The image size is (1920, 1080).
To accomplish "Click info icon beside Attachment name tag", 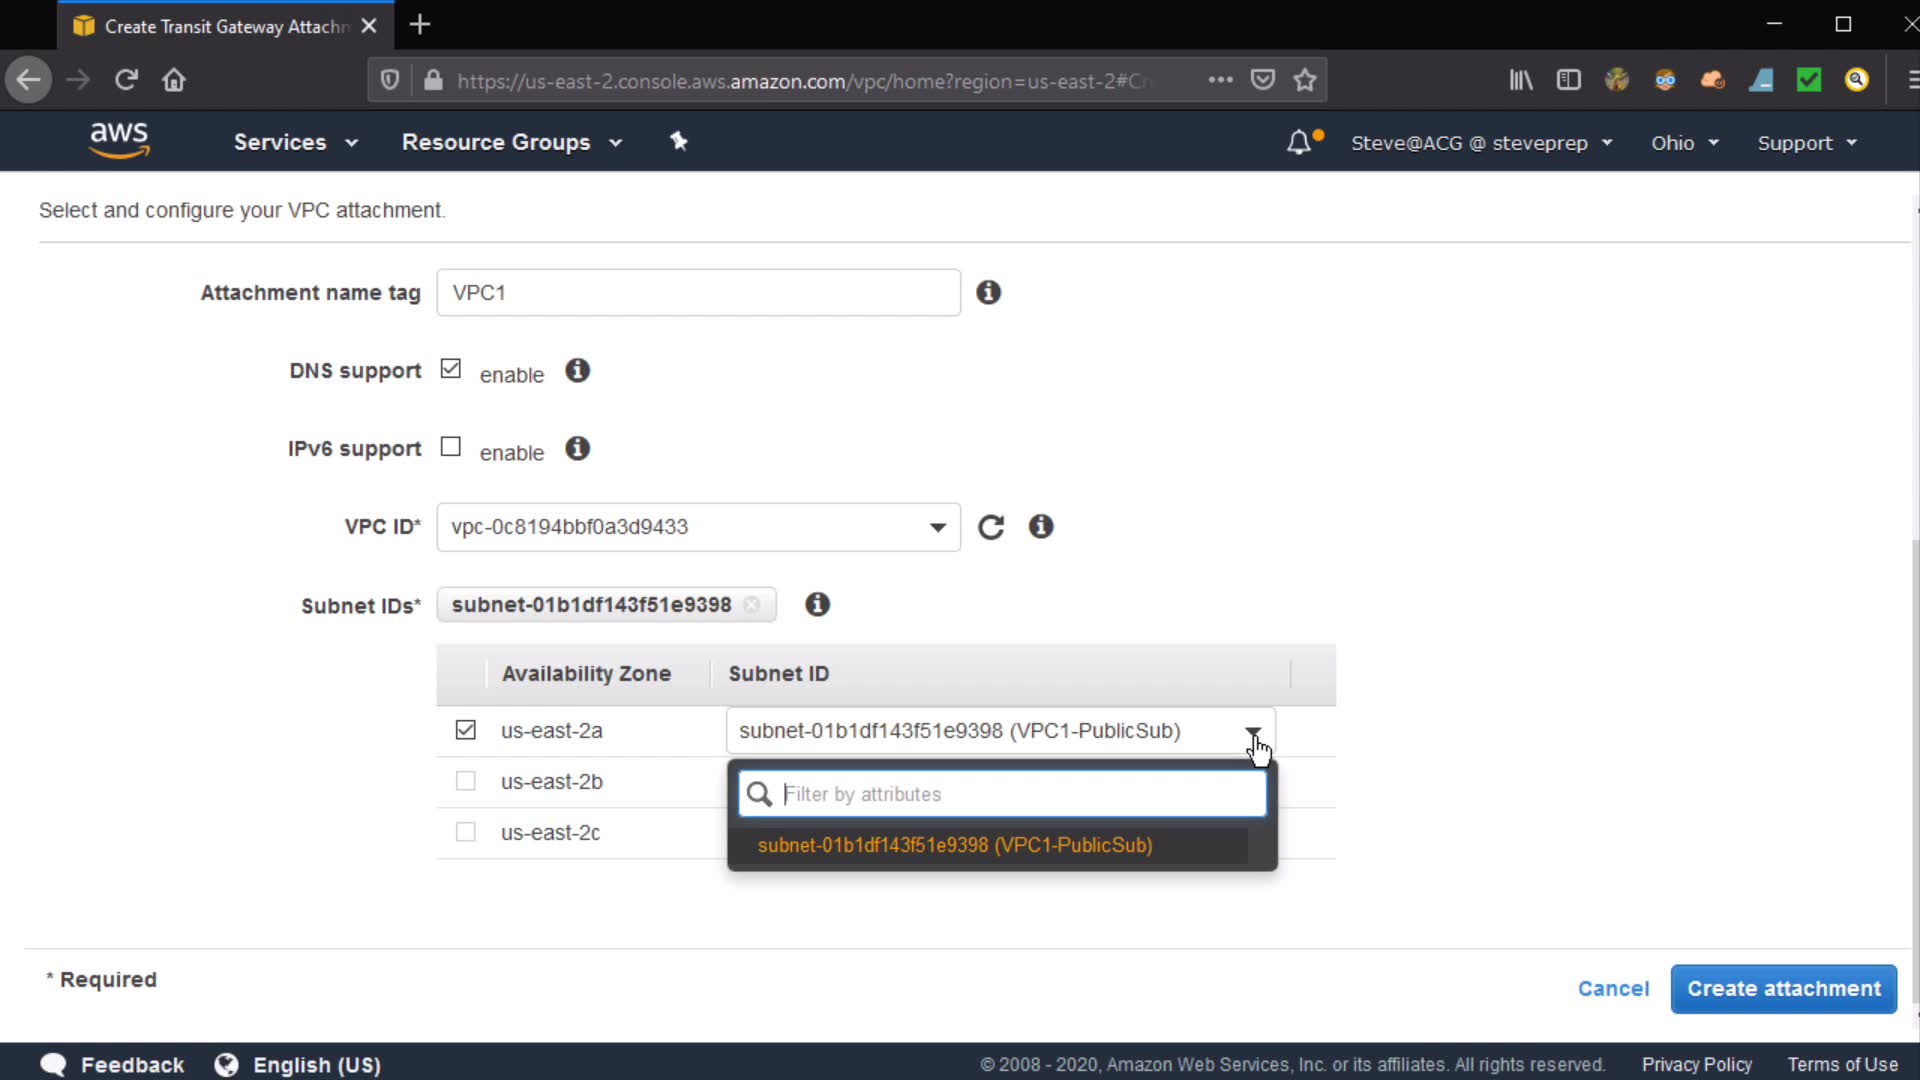I will [x=988, y=292].
